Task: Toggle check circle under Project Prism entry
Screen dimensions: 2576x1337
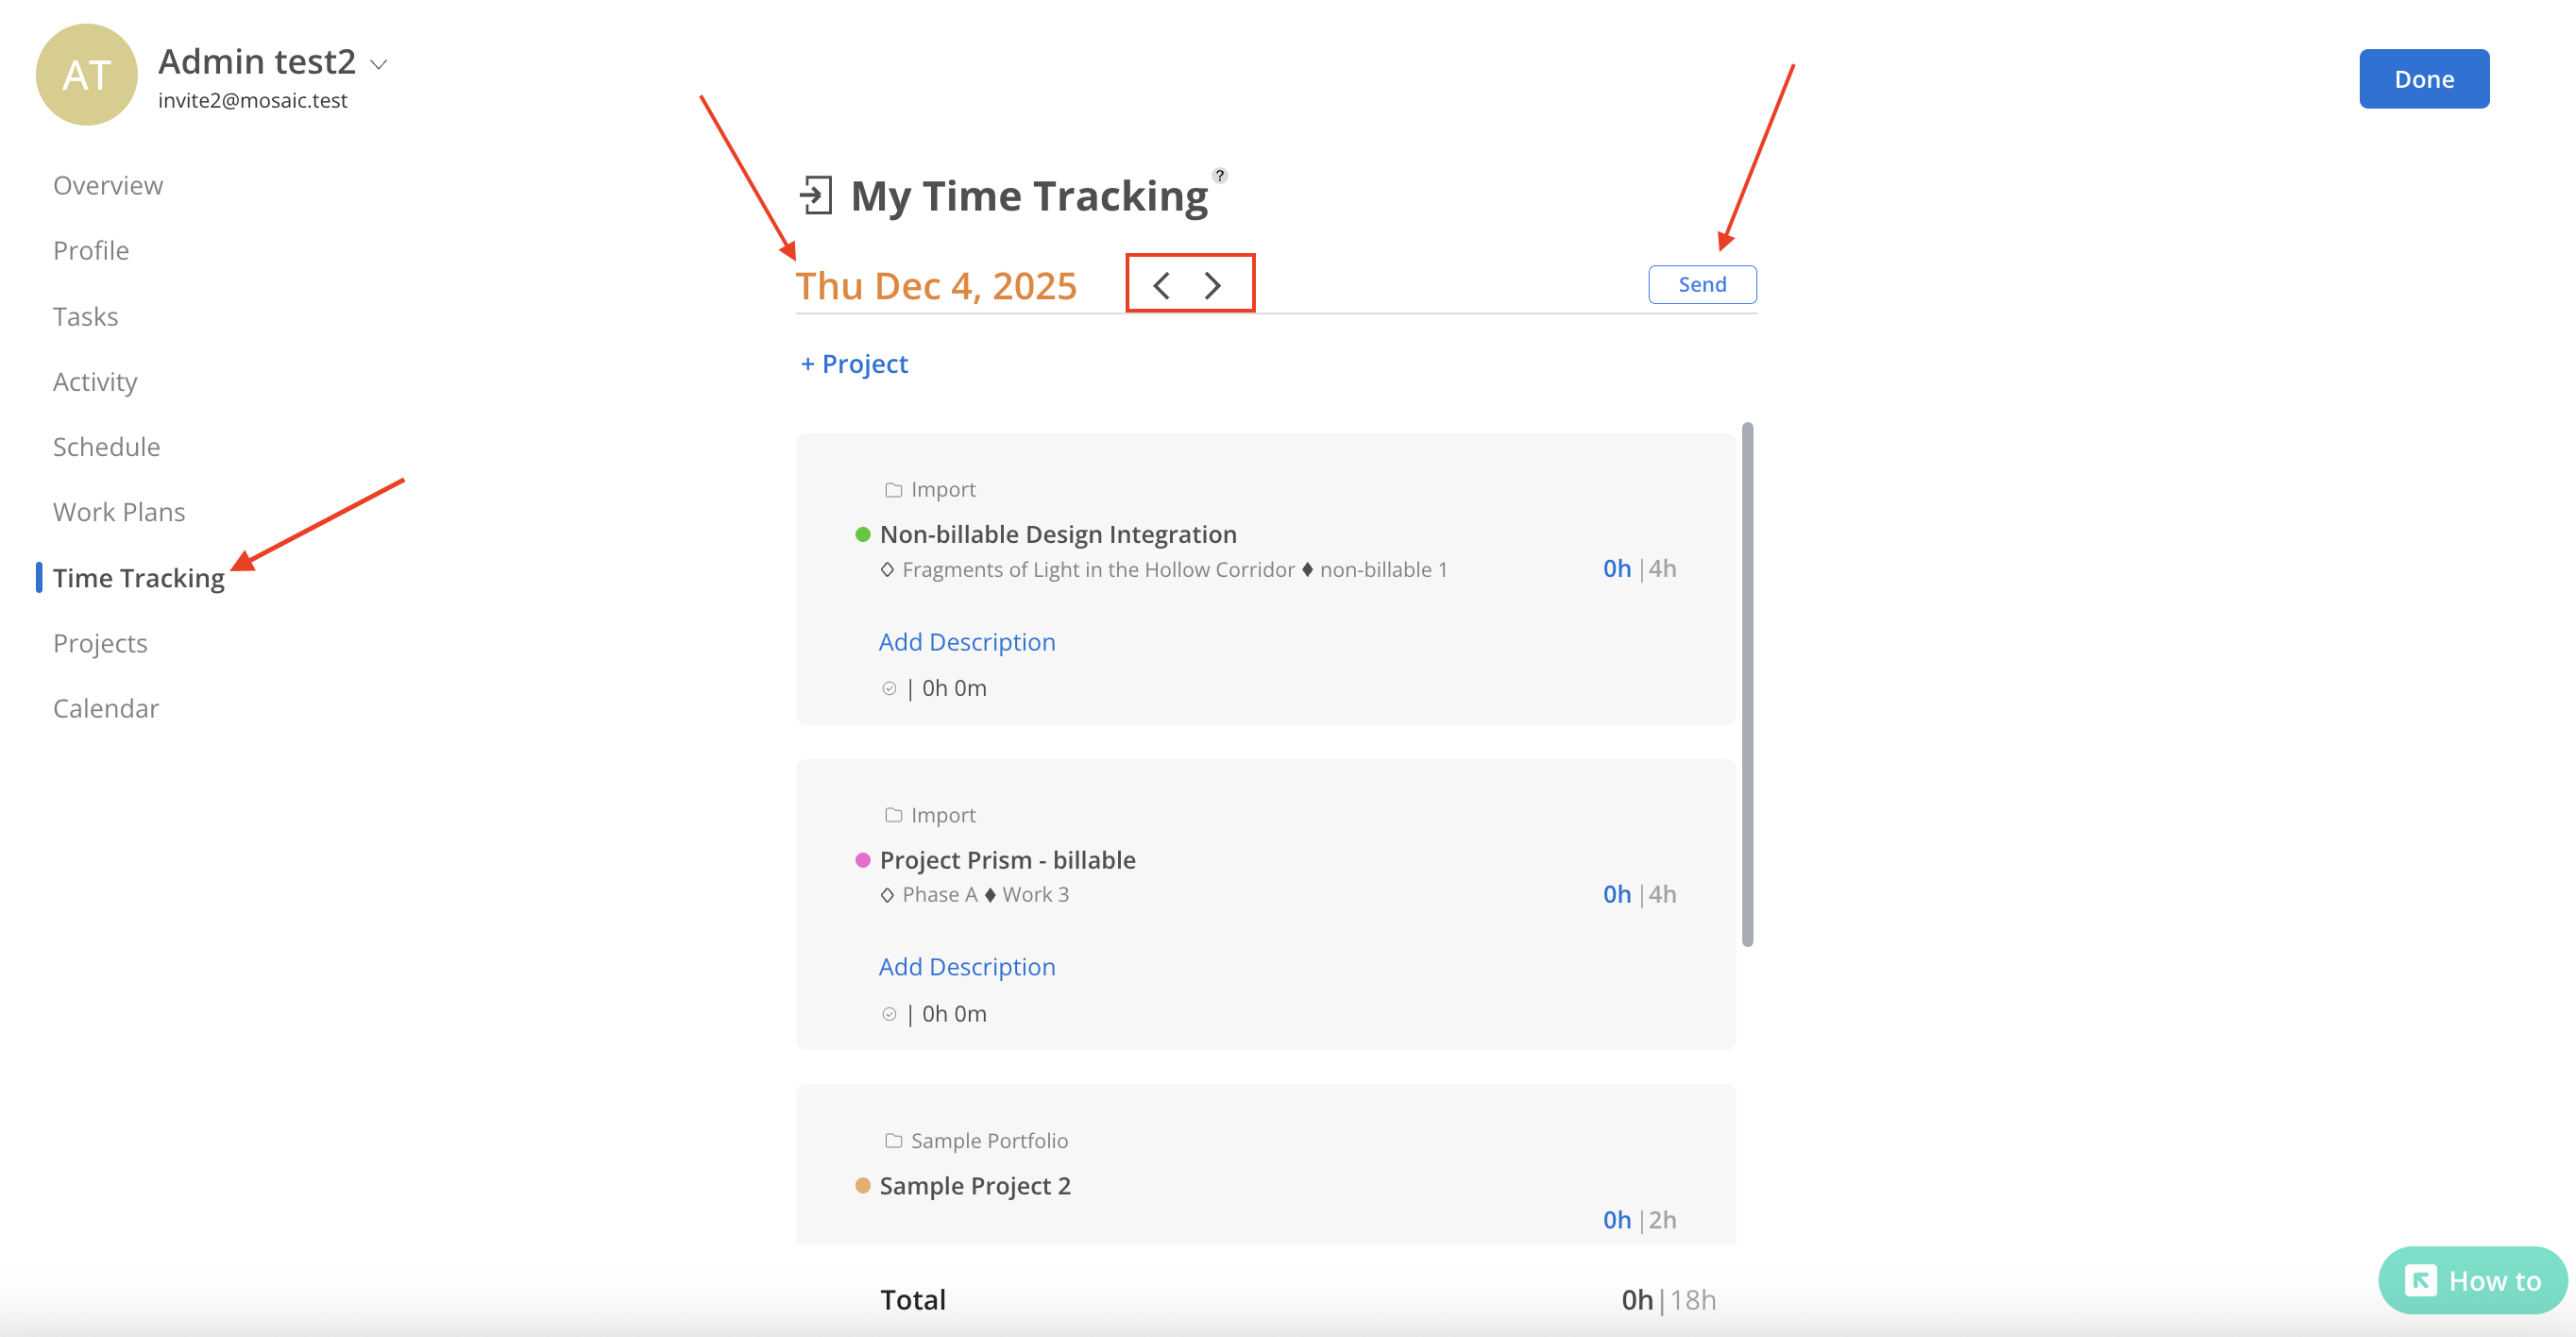Action: tap(889, 1014)
